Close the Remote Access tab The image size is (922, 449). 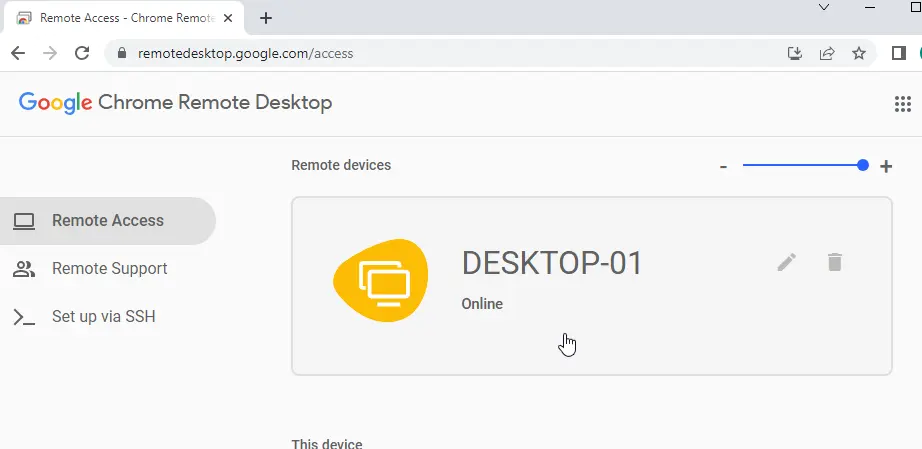click(x=228, y=18)
